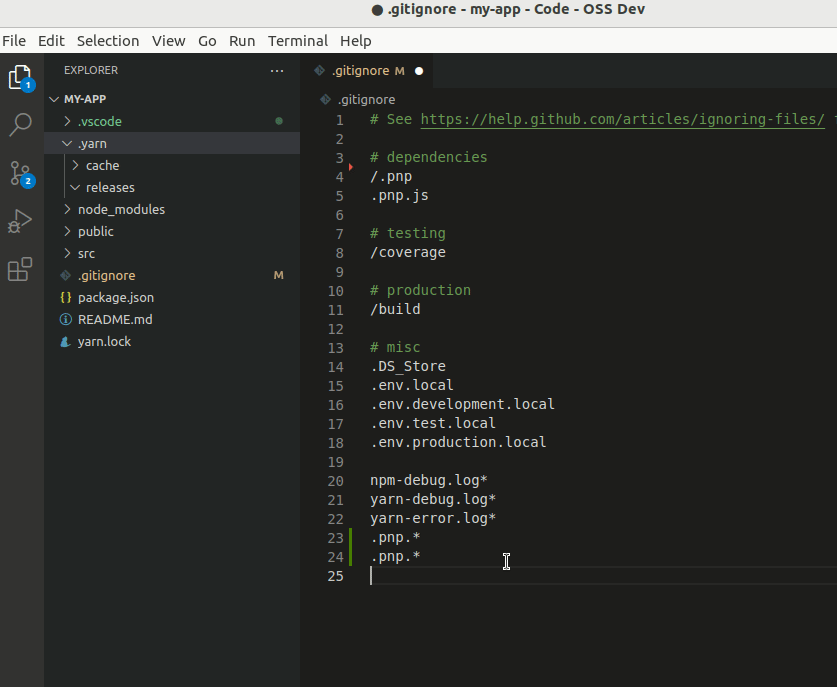Click line number 23 in the gutter
Image resolution: width=837 pixels, height=687 pixels.
[x=335, y=538]
